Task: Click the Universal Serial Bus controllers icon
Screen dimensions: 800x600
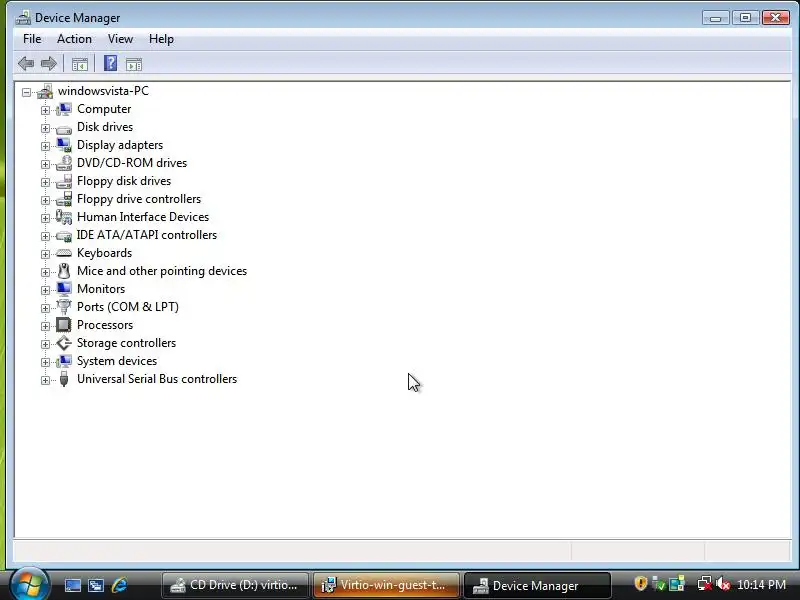Action: [x=64, y=379]
